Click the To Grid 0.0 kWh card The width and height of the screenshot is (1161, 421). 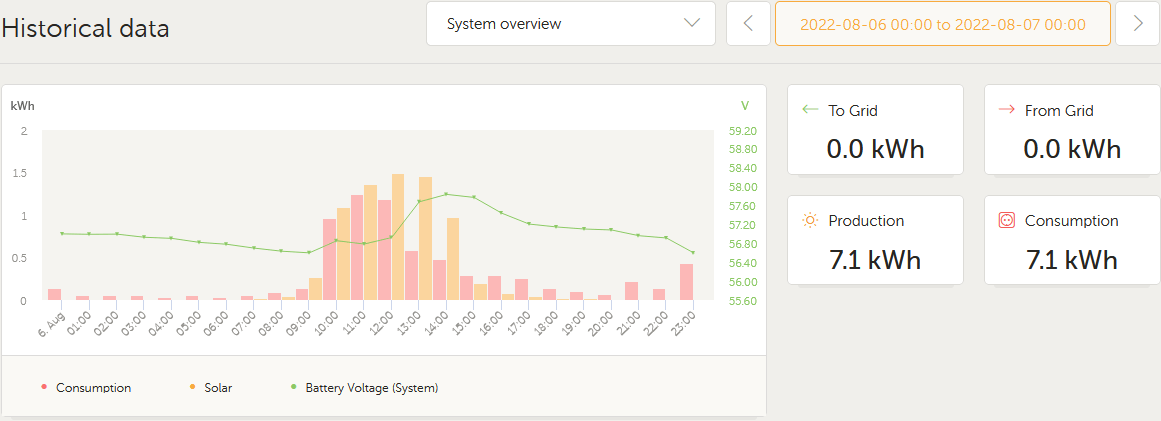tap(875, 130)
